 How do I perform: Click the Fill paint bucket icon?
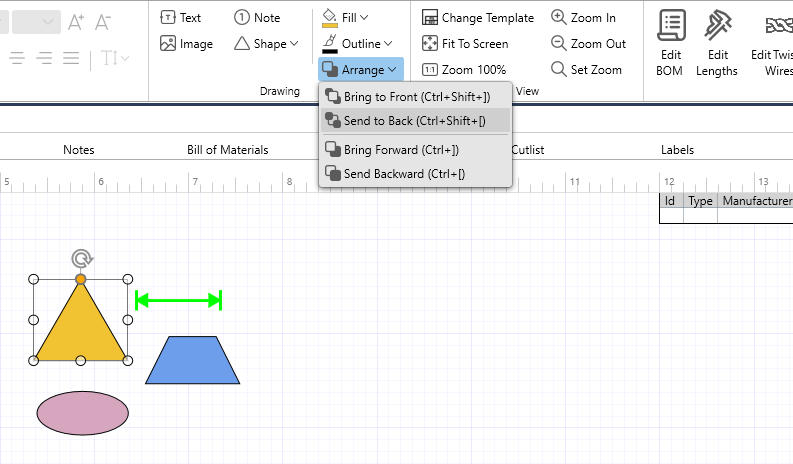click(x=330, y=18)
